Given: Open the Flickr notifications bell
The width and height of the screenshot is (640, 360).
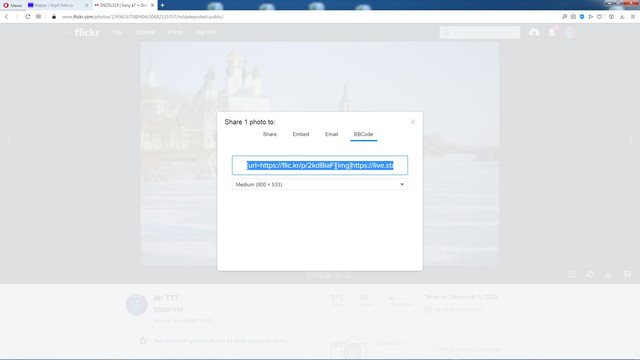Looking at the screenshot, I should [552, 32].
